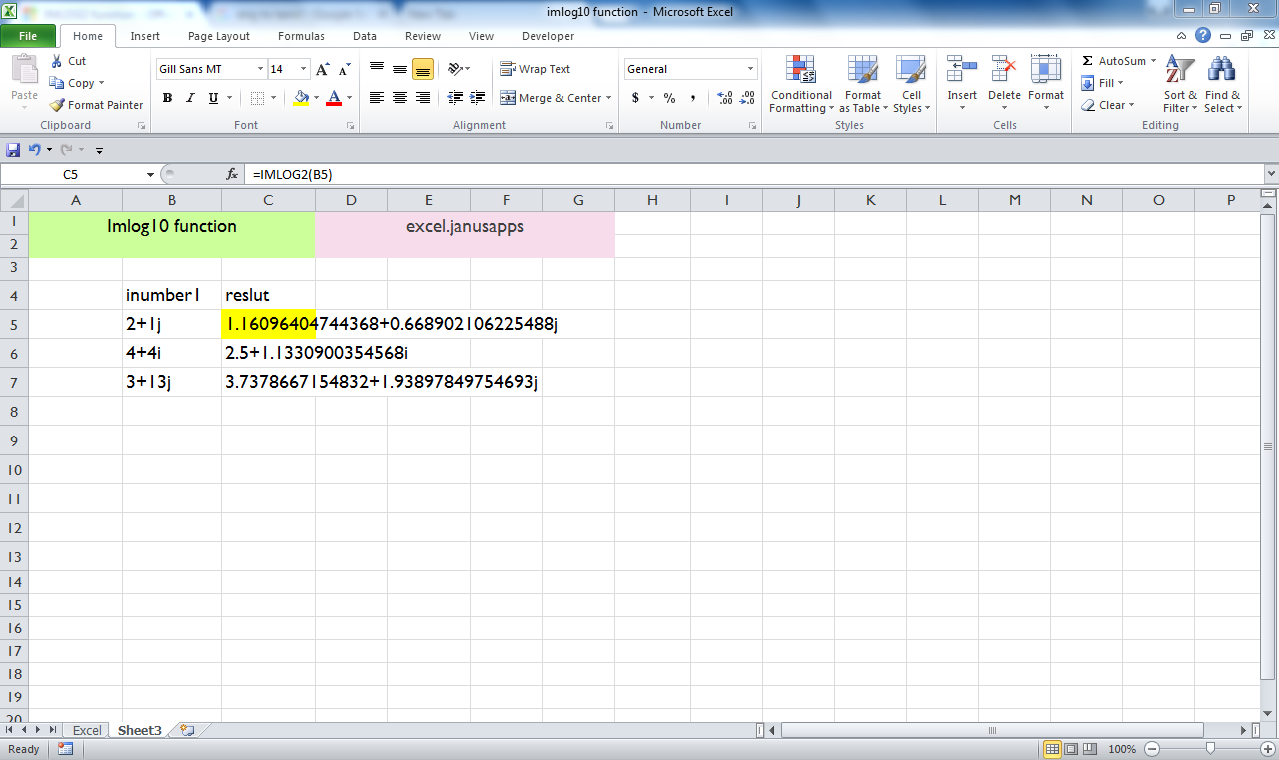This screenshot has height=760, width=1279.
Task: Toggle Italic formatting
Action: pyautogui.click(x=190, y=98)
